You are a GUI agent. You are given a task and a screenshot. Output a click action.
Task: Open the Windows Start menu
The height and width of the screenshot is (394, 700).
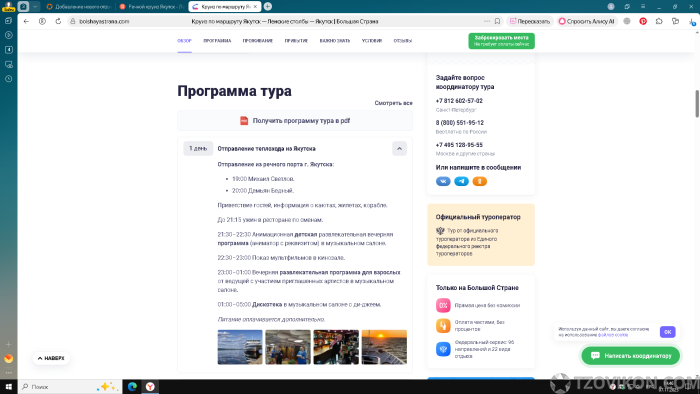click(x=8, y=387)
